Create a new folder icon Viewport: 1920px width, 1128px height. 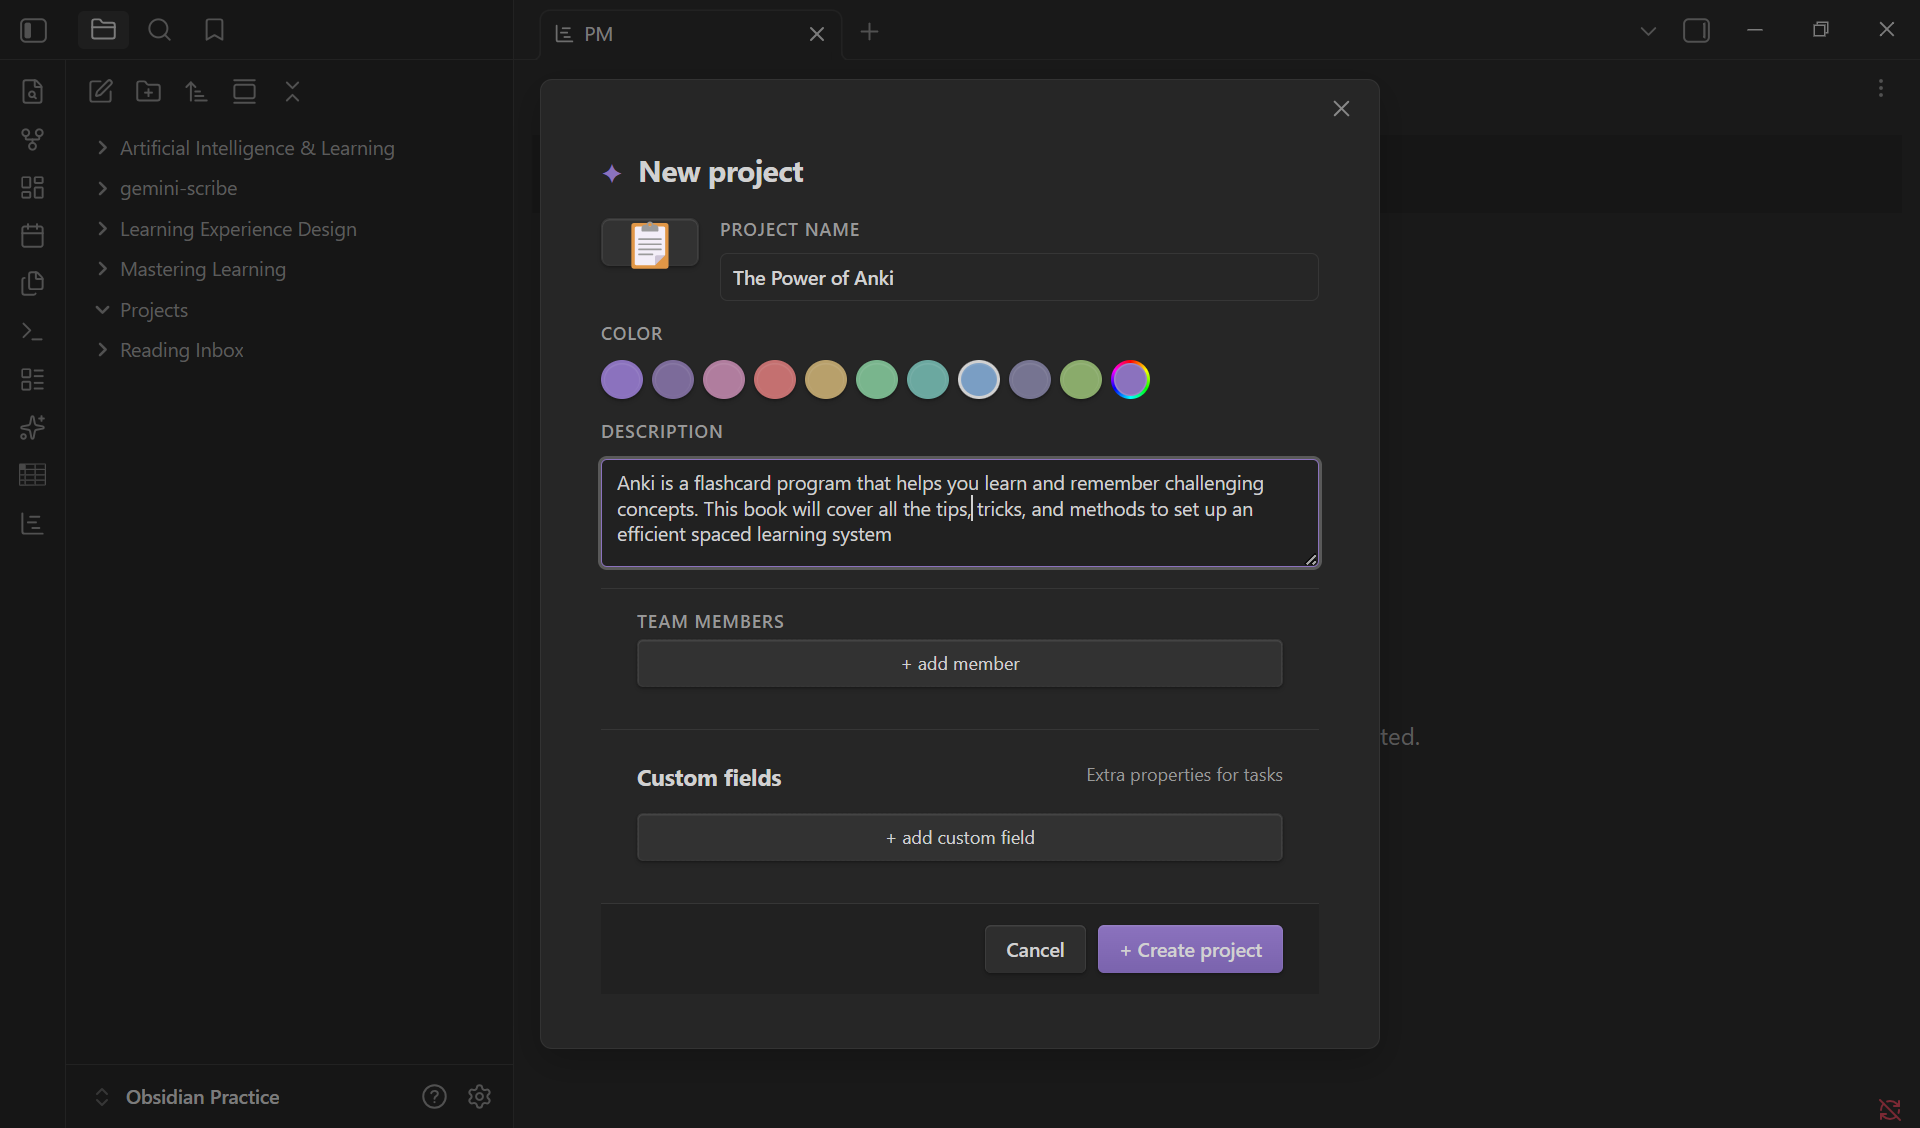click(149, 91)
